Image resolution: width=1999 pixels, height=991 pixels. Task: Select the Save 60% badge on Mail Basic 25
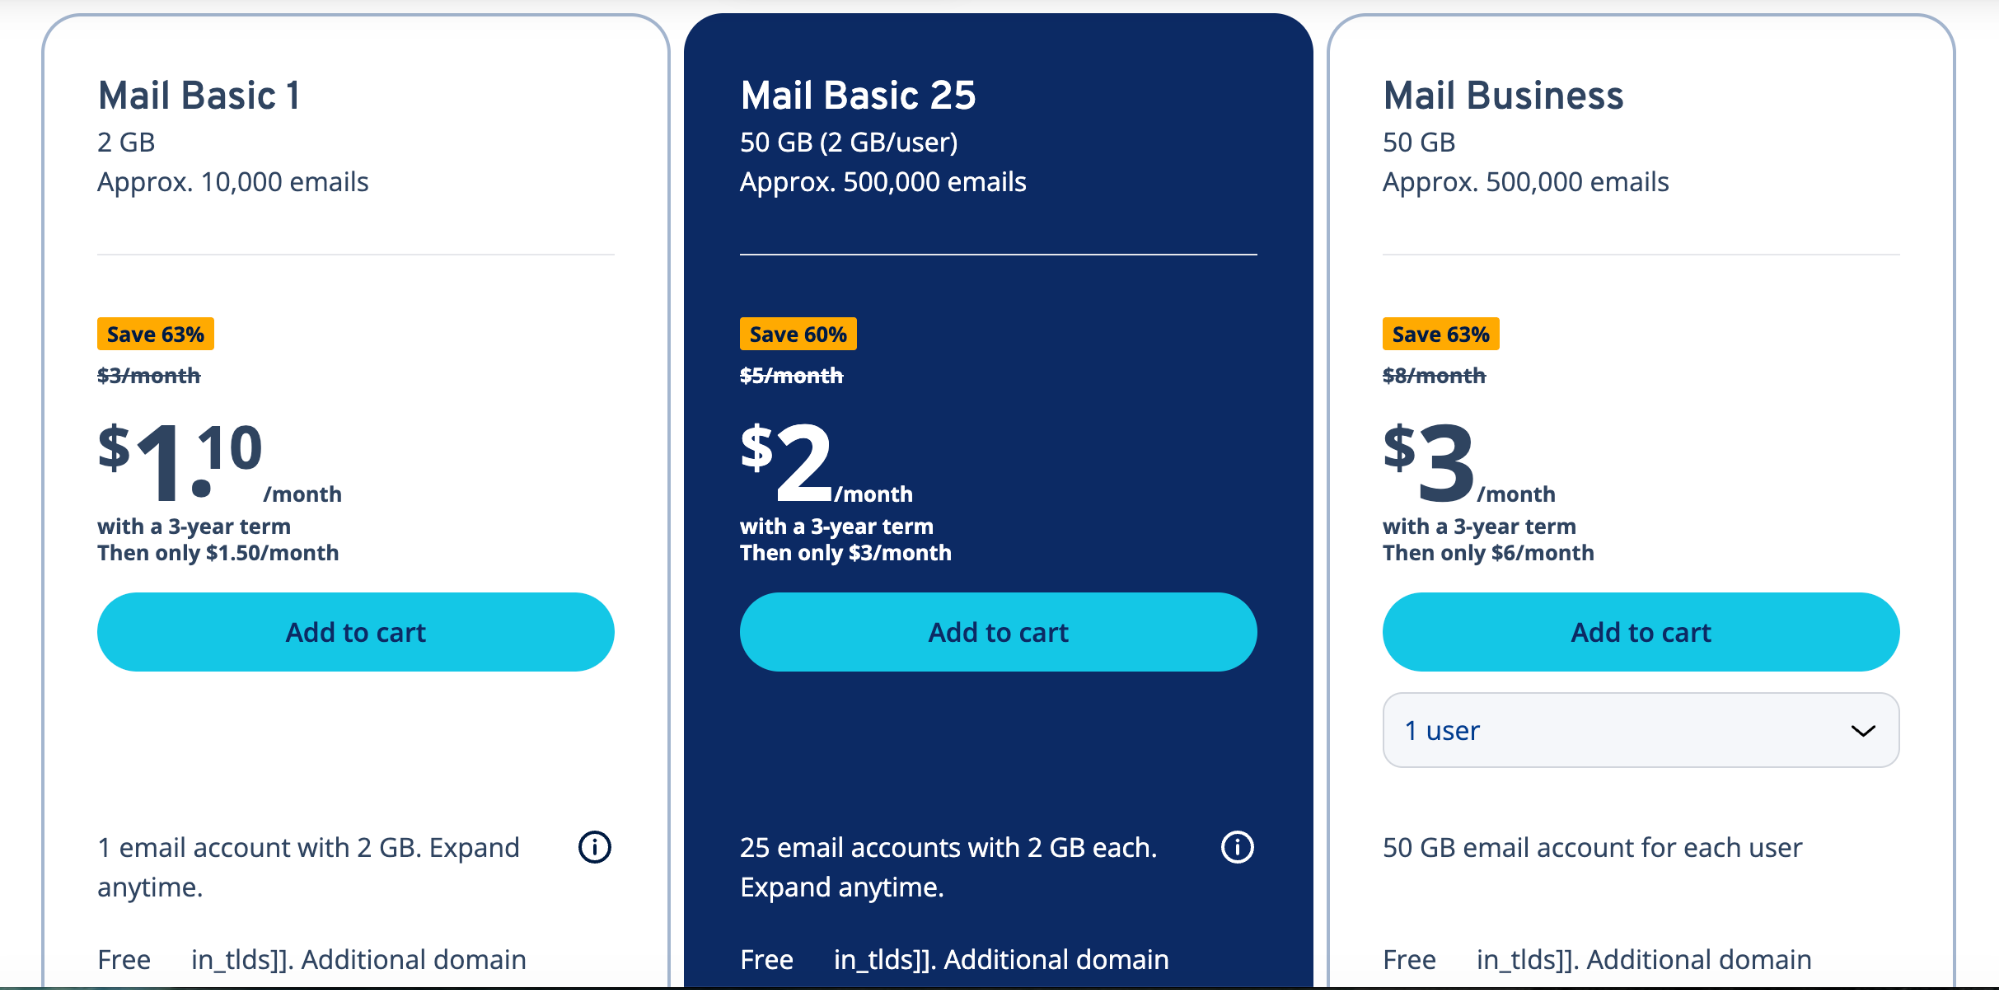pos(797,333)
